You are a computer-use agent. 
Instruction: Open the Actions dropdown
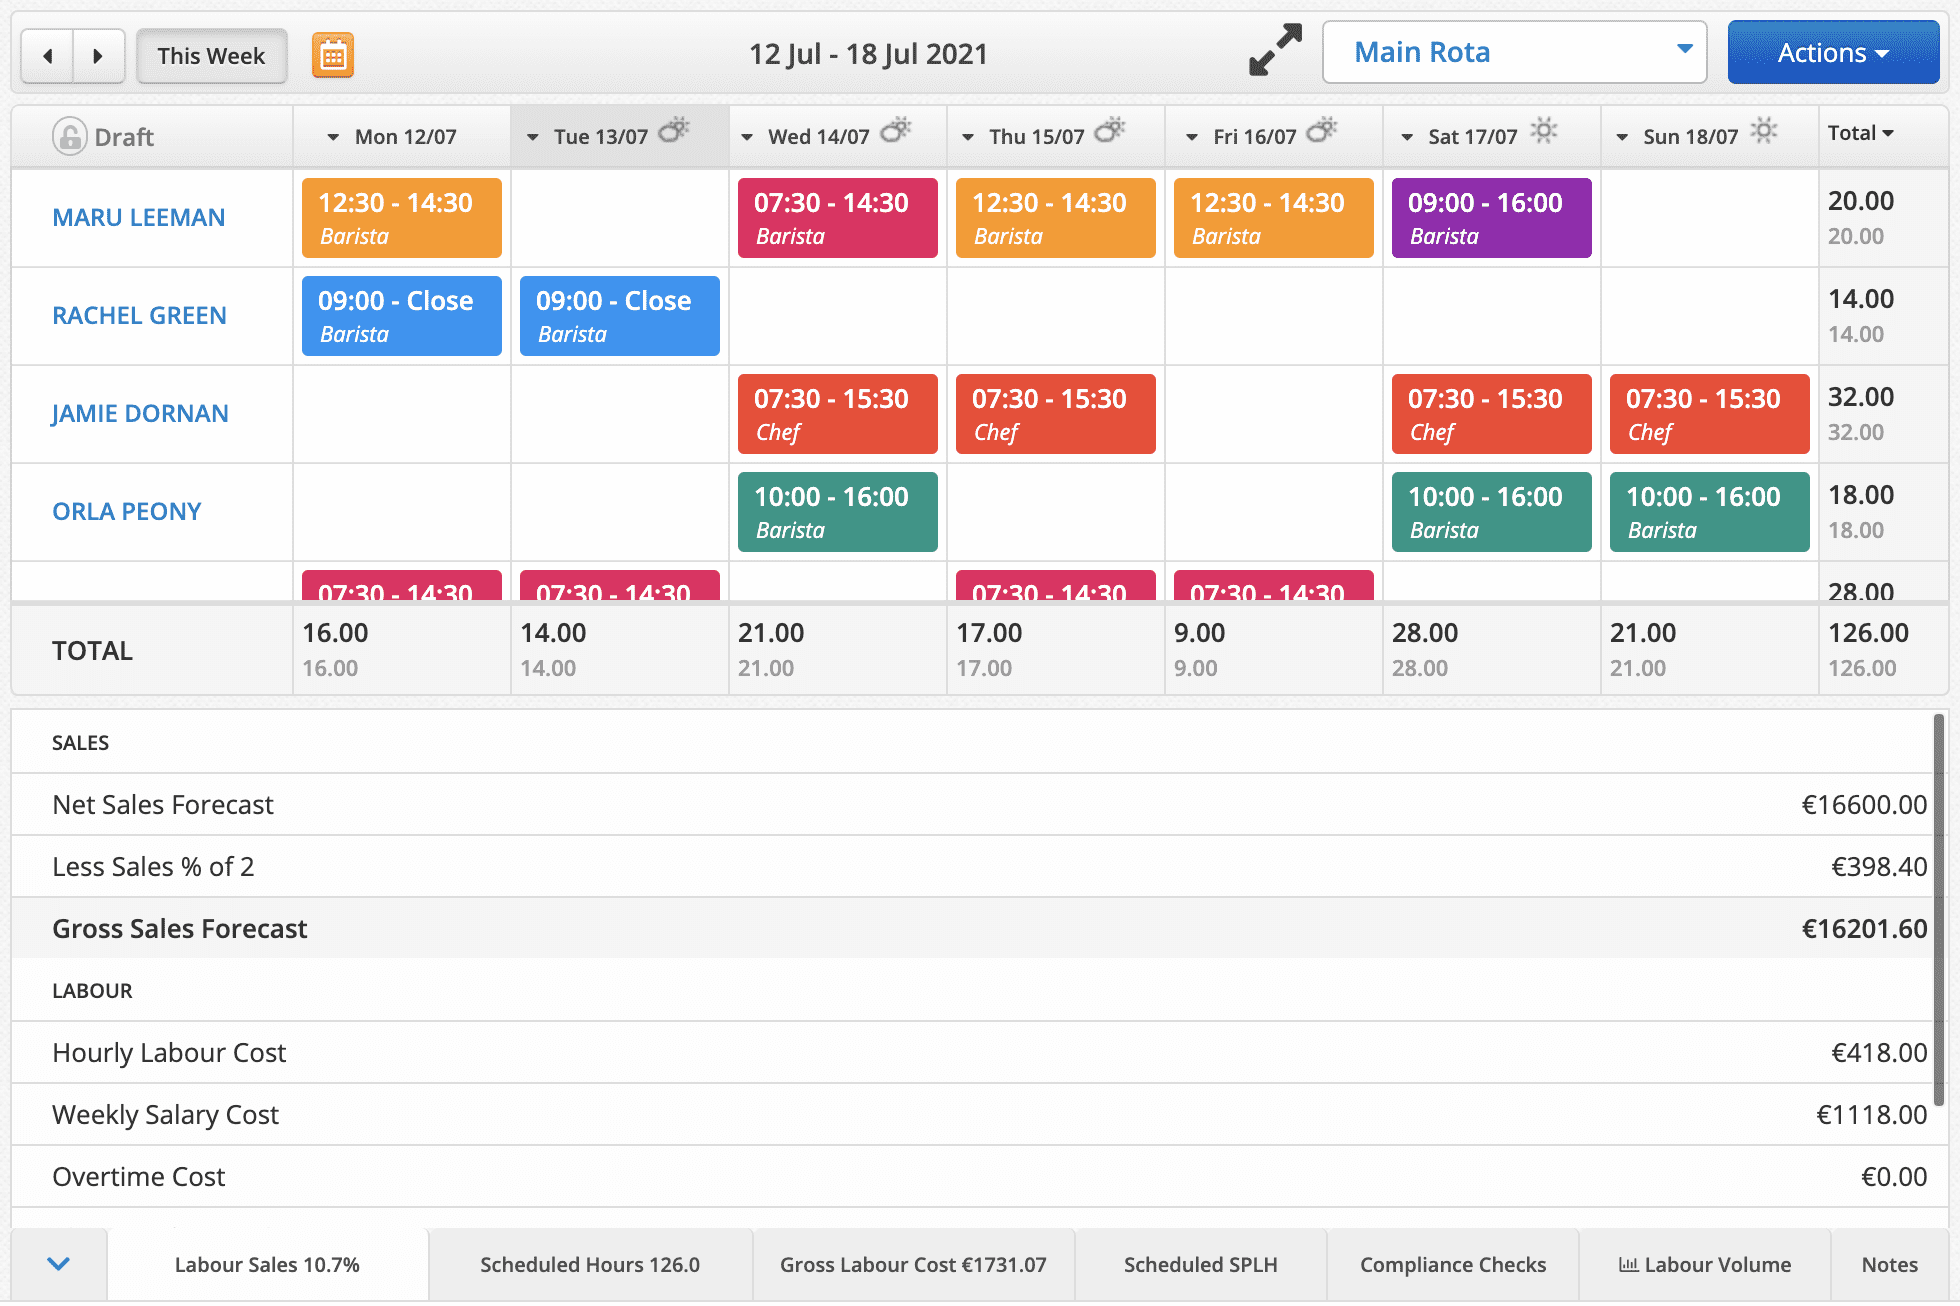point(1833,52)
